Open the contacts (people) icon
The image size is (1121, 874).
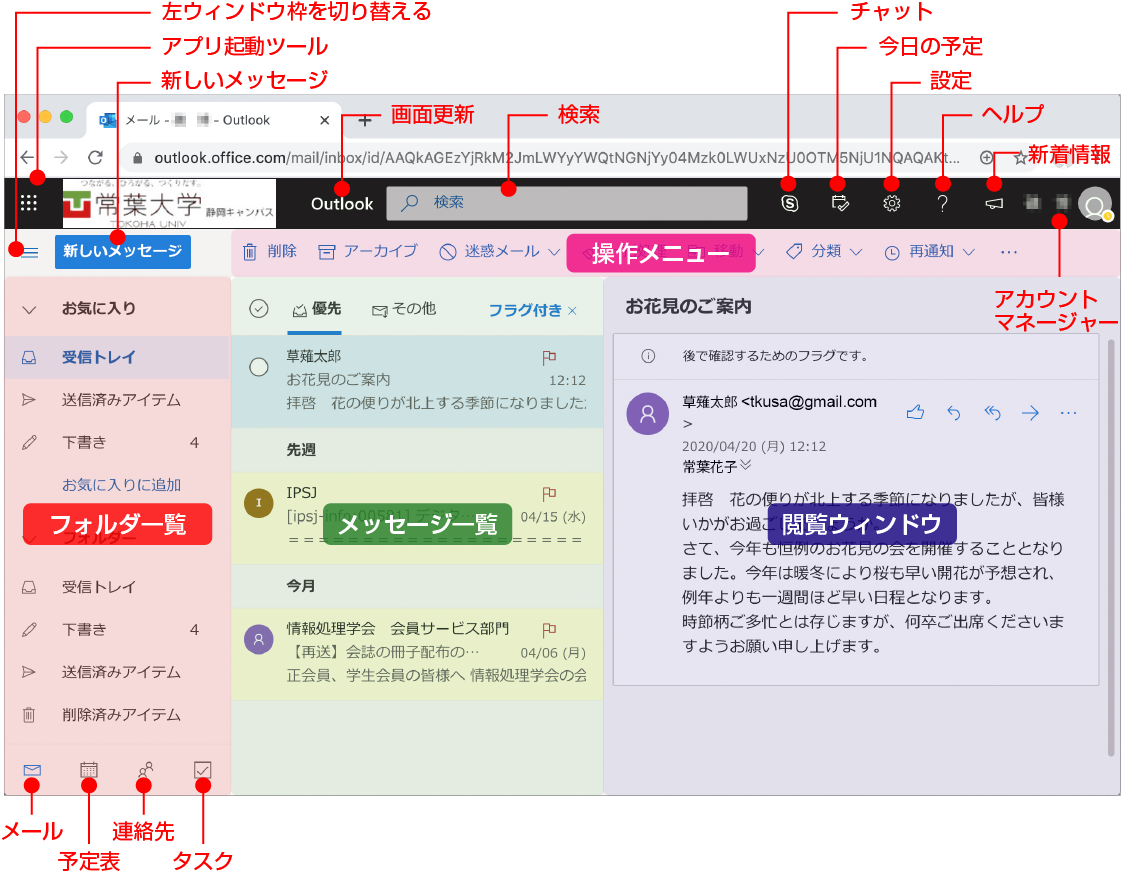click(146, 770)
